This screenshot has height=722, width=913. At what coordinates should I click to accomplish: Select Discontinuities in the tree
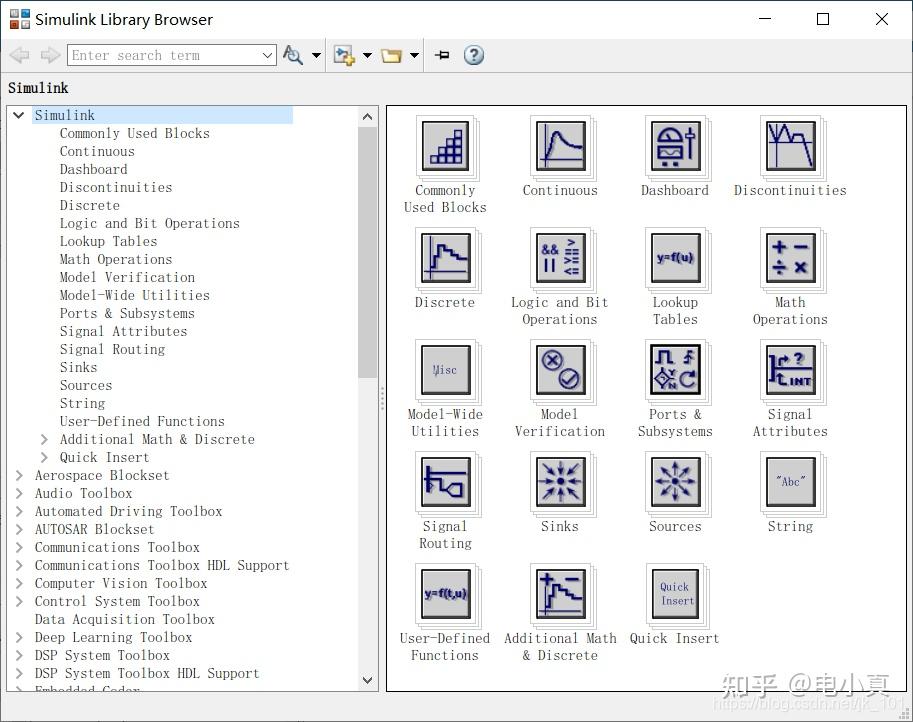(x=116, y=187)
